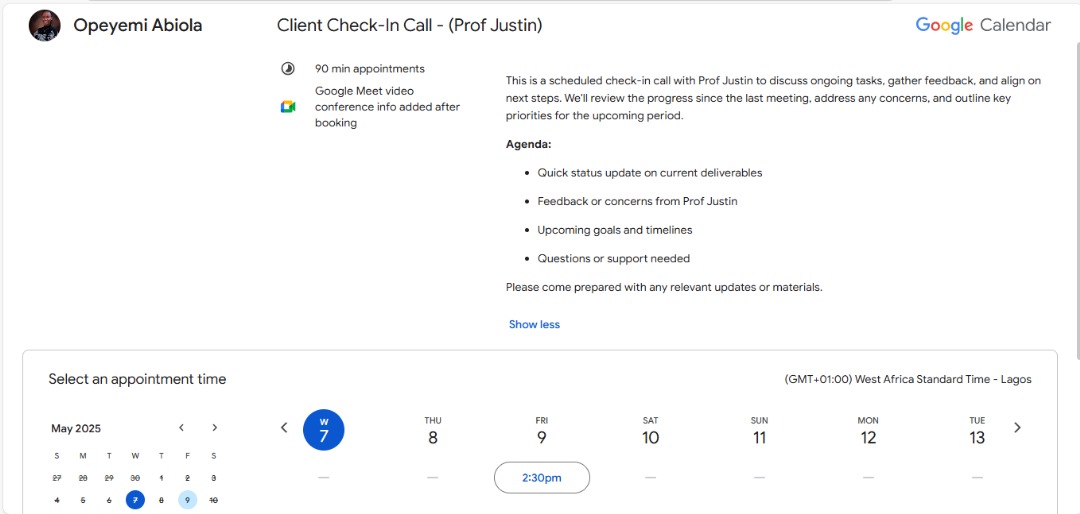Select Monday 12 in the week header
This screenshot has height=514, width=1080.
point(868,431)
